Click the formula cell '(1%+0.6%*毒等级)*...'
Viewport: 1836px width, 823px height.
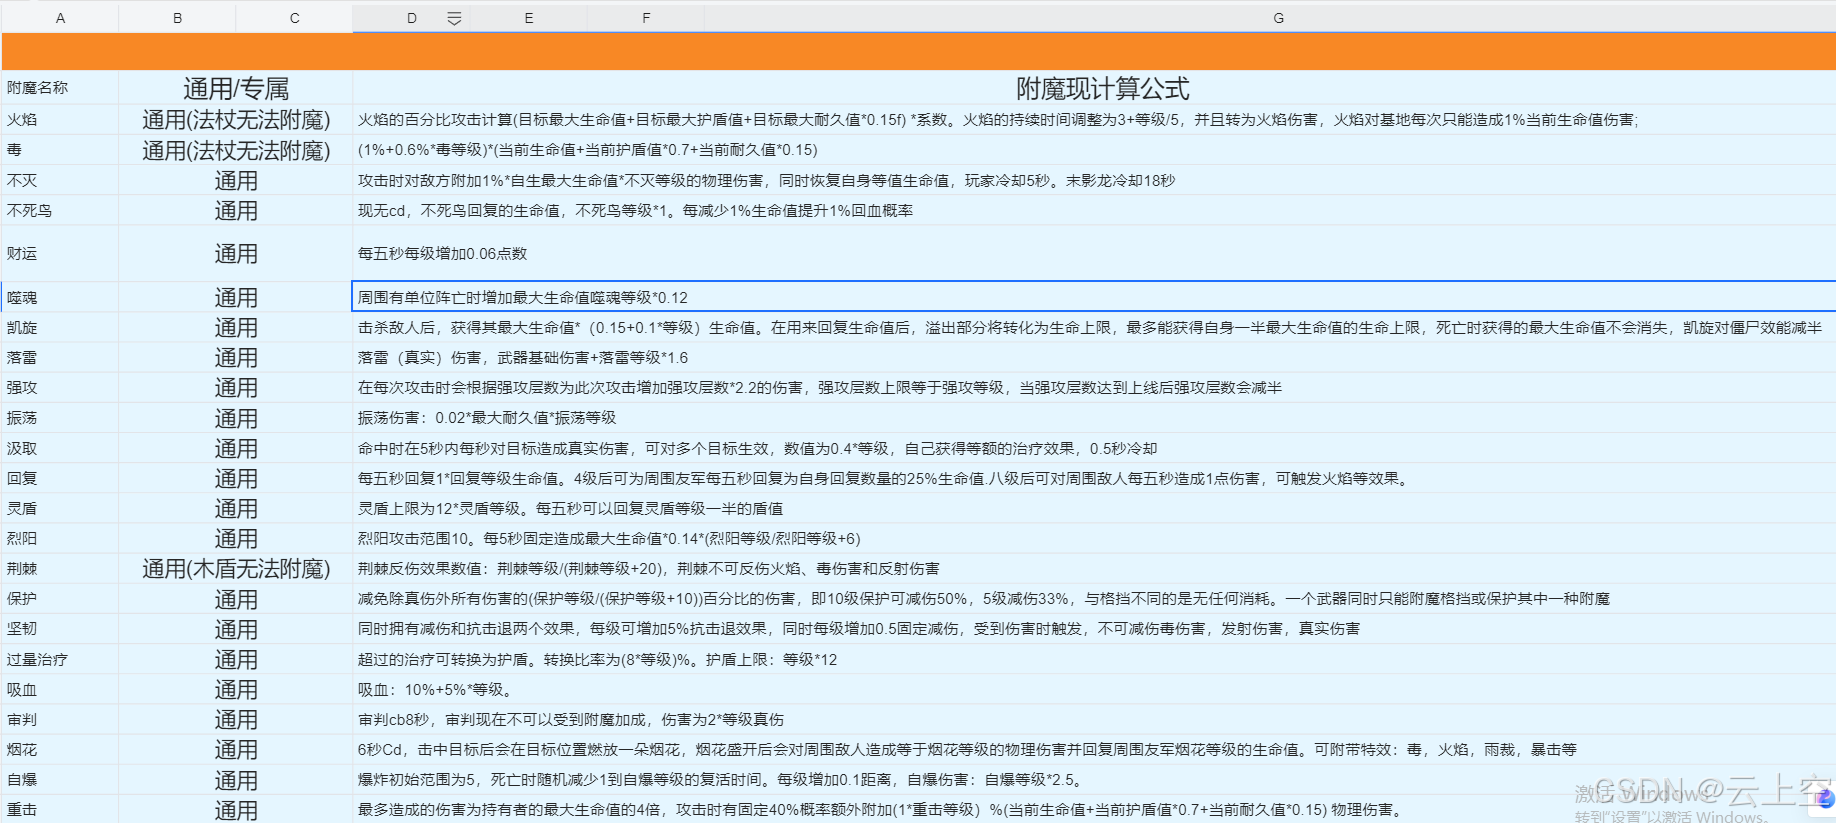coord(1094,150)
